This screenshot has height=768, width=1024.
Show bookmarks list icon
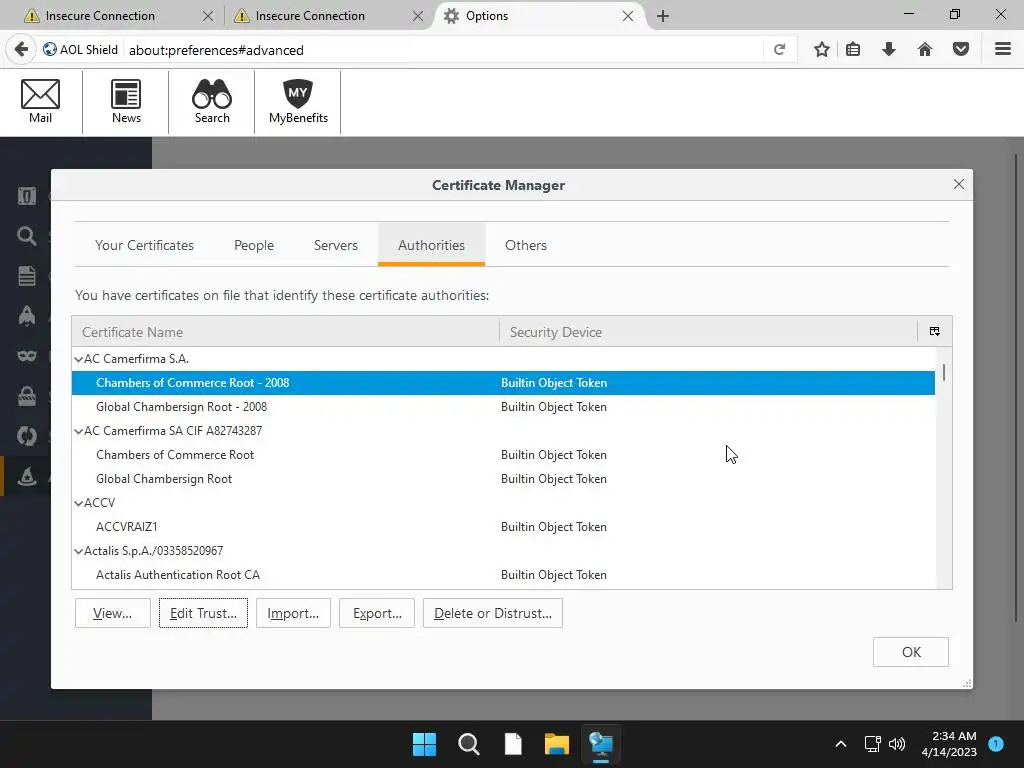[x=853, y=49]
